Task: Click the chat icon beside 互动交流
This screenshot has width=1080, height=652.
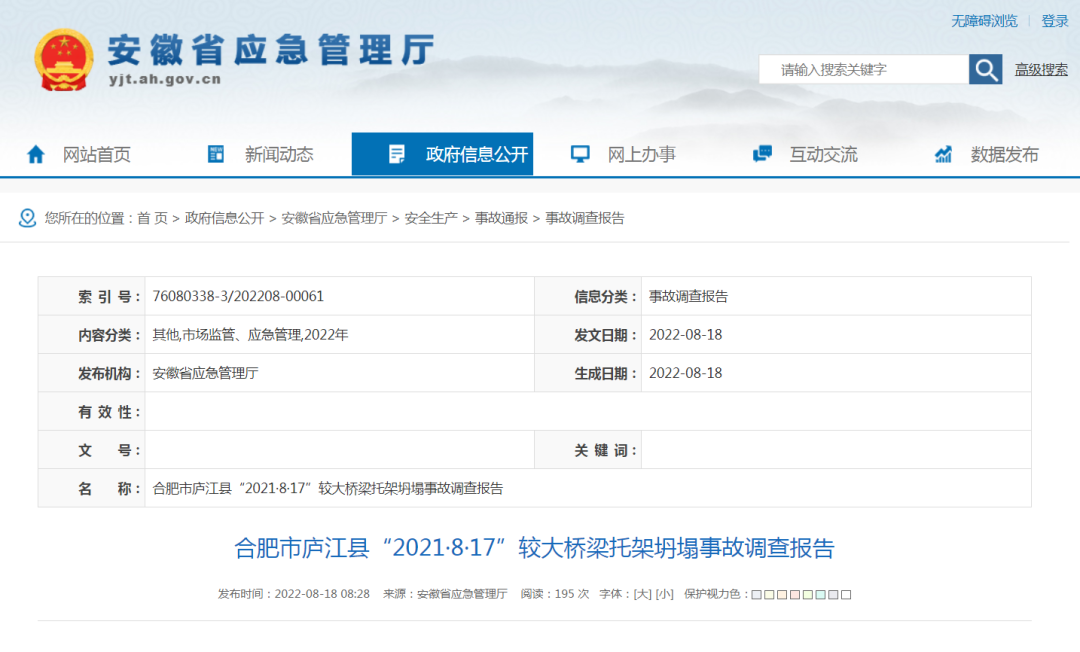Action: tap(762, 154)
